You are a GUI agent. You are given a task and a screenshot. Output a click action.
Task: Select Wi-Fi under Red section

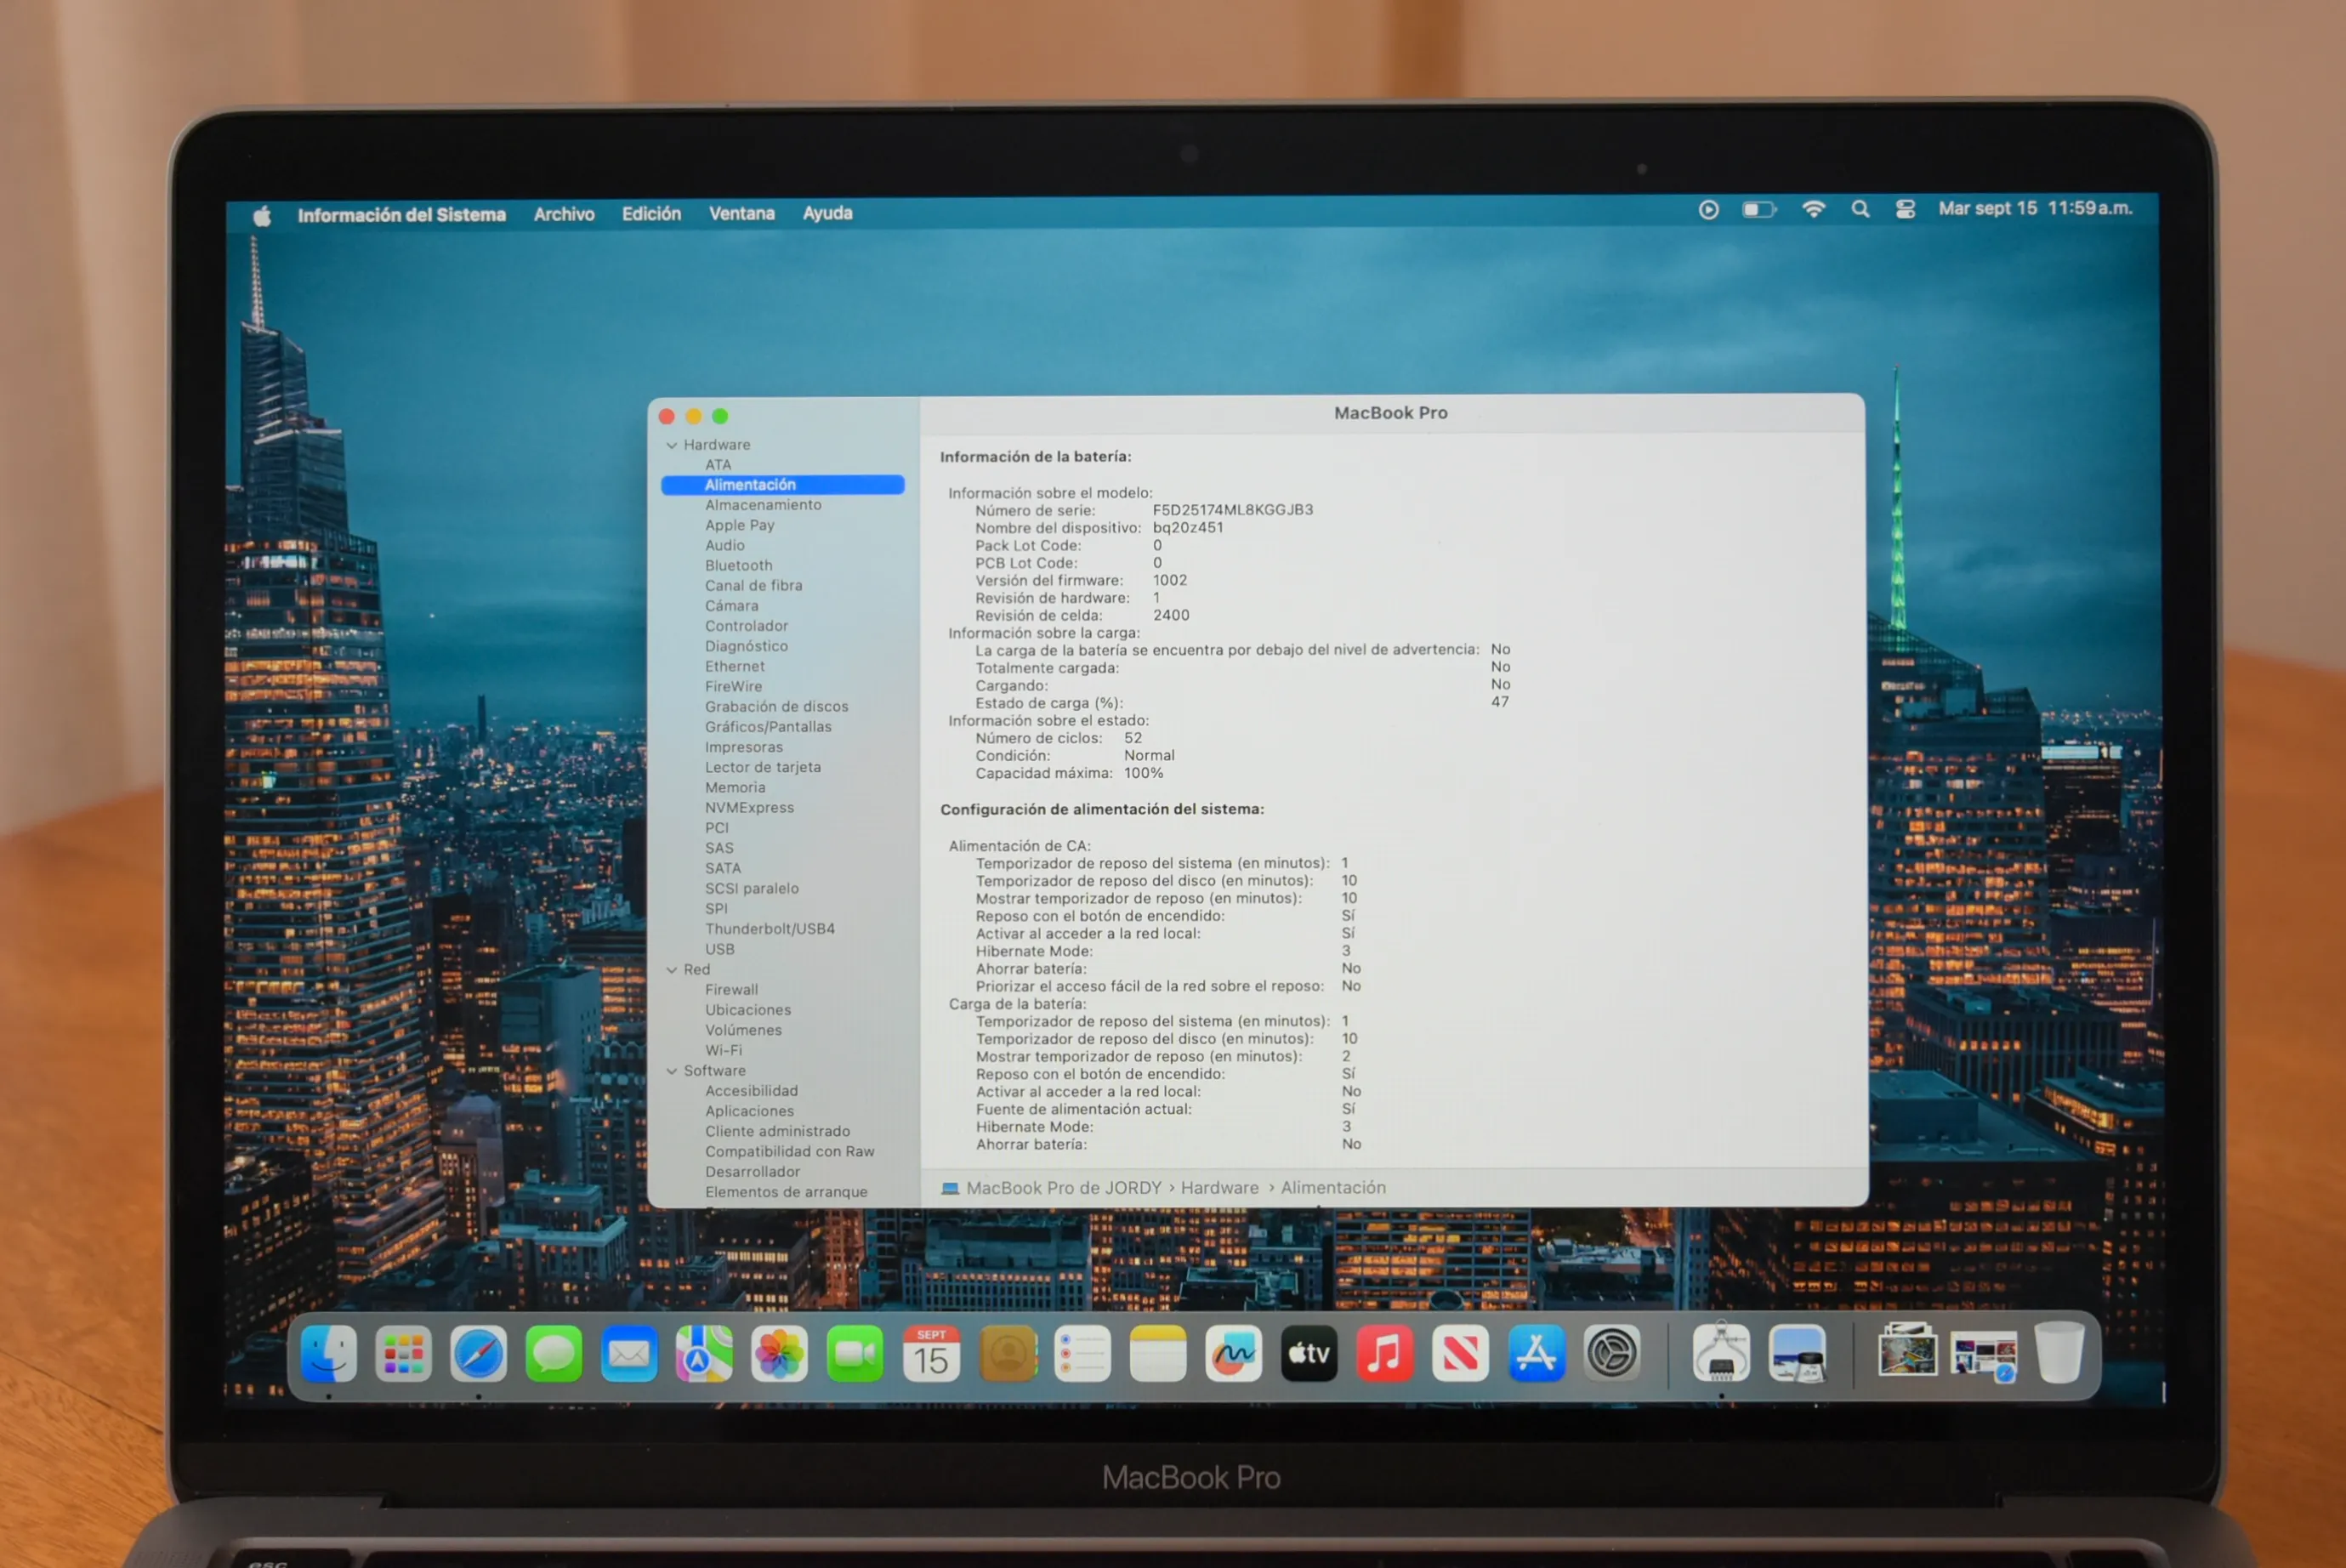(x=723, y=1050)
